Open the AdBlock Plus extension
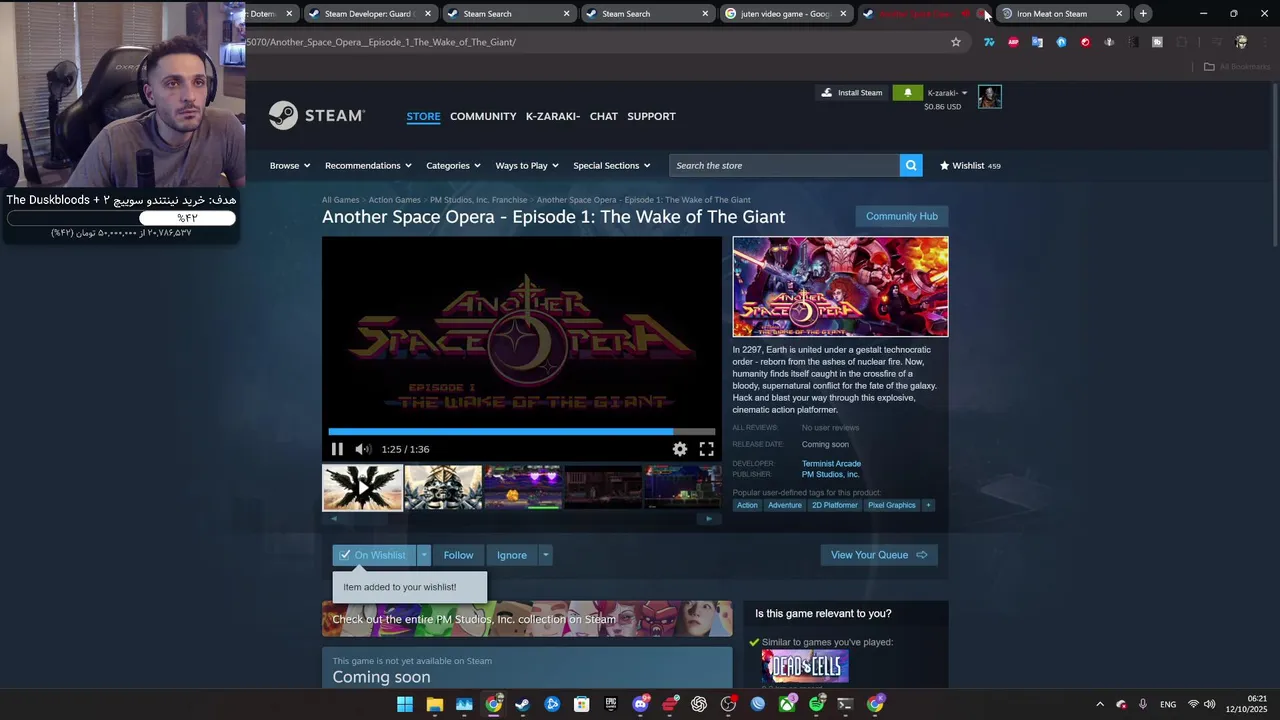 pos(1013,42)
